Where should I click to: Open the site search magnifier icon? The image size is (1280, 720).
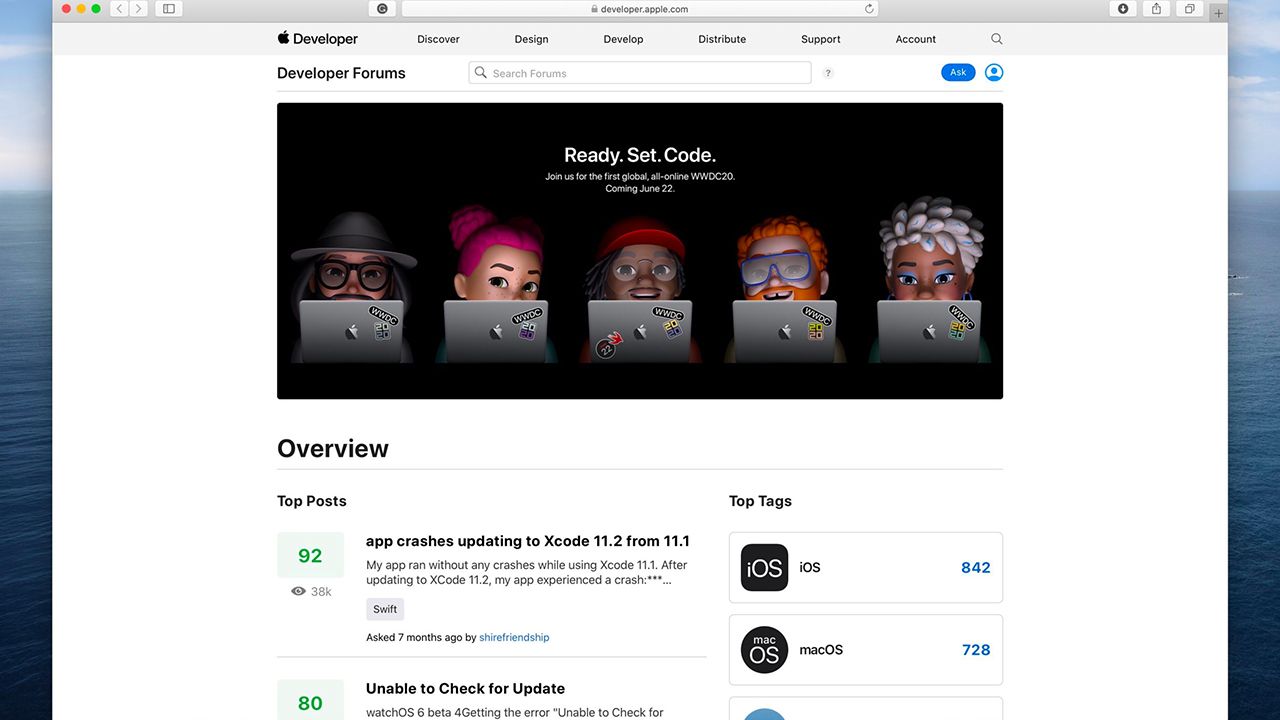coord(996,39)
